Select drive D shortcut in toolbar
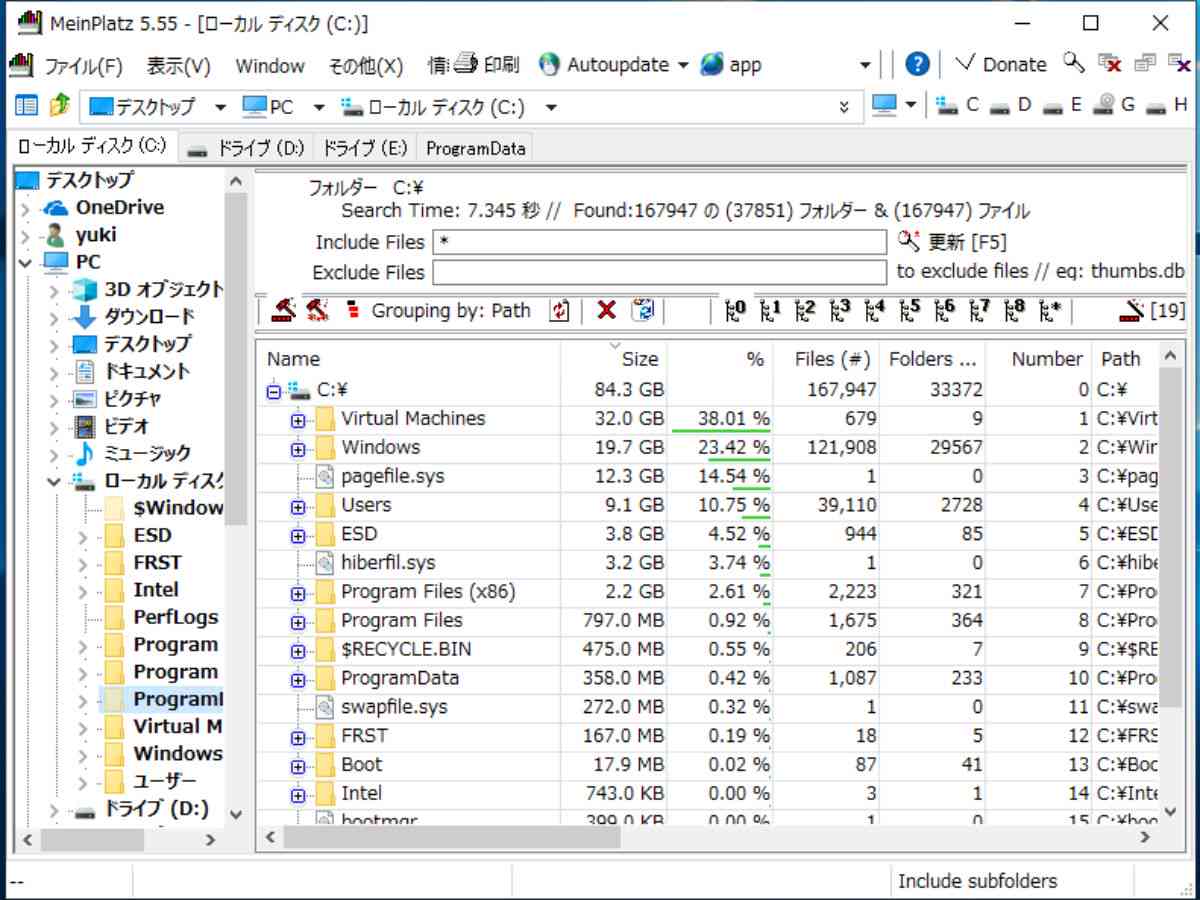The height and width of the screenshot is (900, 1200). point(1010,105)
